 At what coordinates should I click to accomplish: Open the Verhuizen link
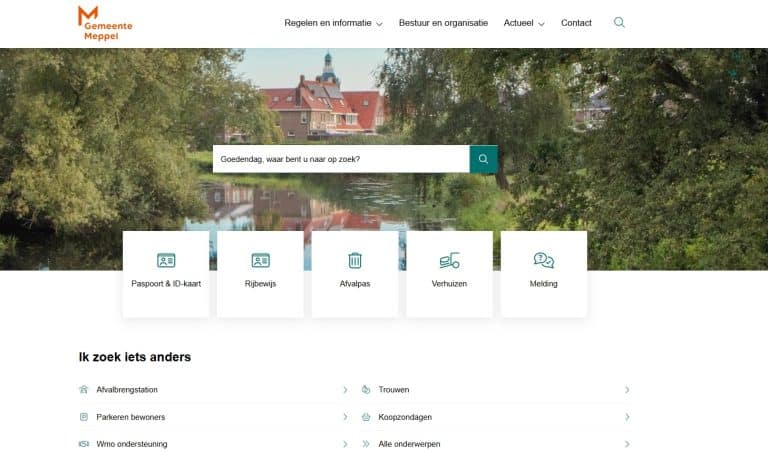449,284
